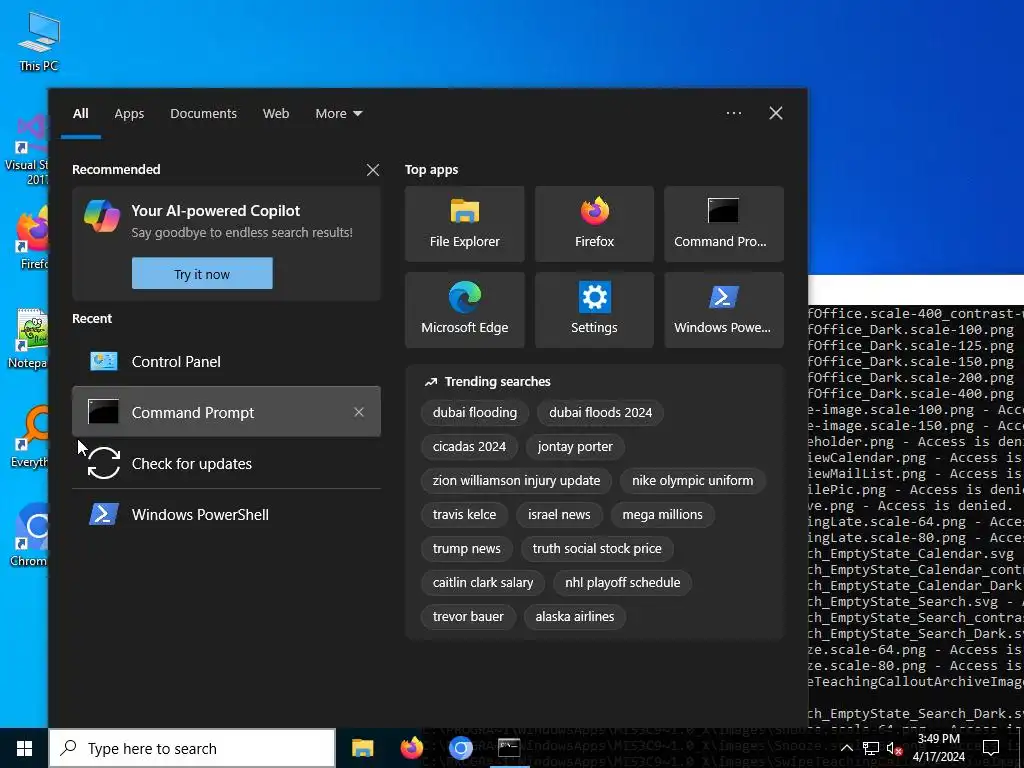Launch Firefox from Top apps

pos(594,224)
